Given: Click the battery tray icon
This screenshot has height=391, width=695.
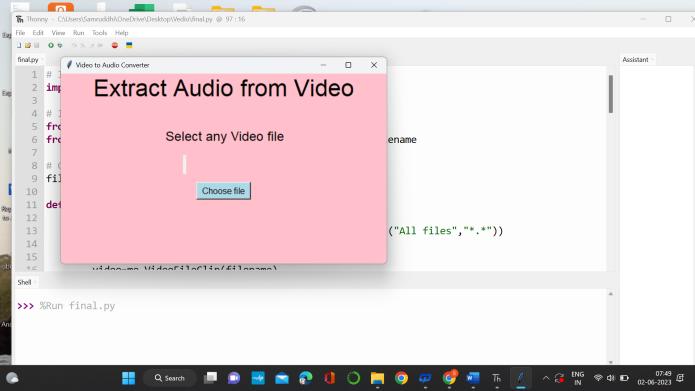Looking at the screenshot, I should pos(624,378).
